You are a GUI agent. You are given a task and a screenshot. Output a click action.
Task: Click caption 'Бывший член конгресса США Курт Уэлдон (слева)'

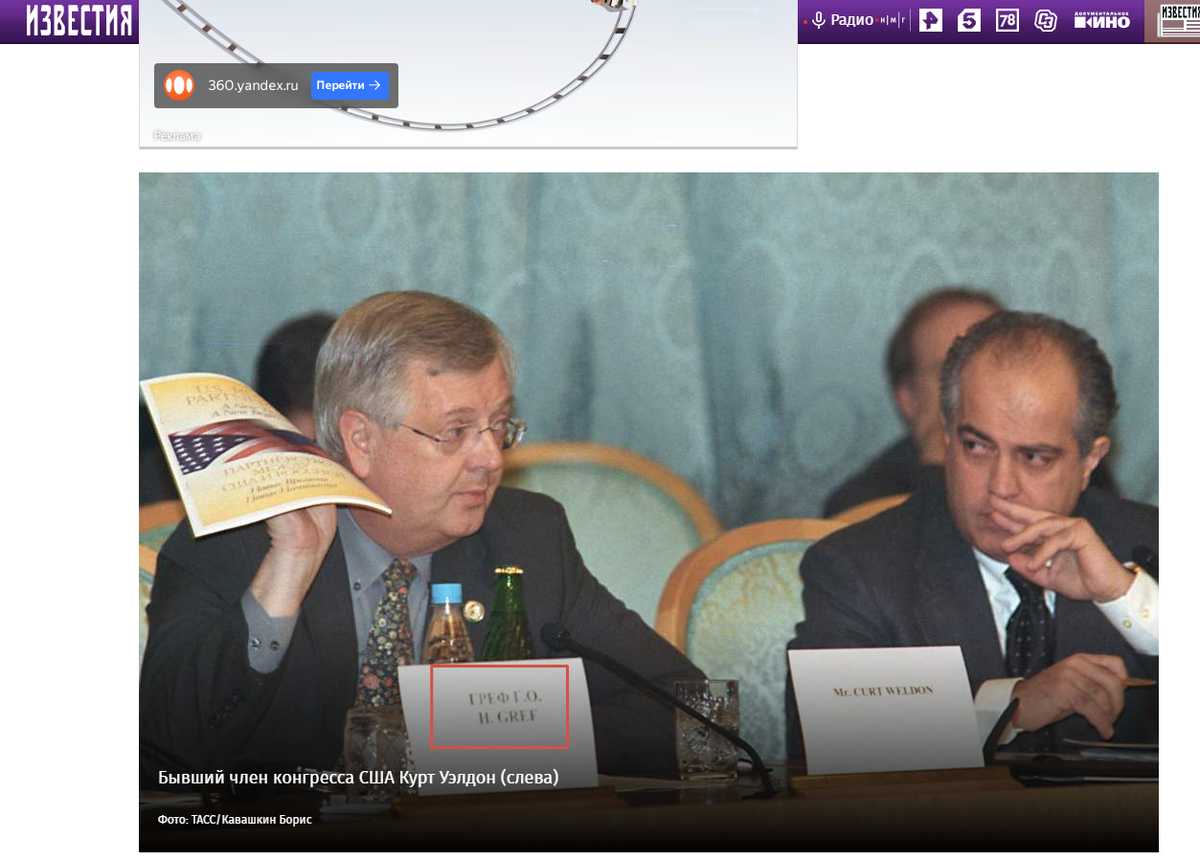[358, 777]
